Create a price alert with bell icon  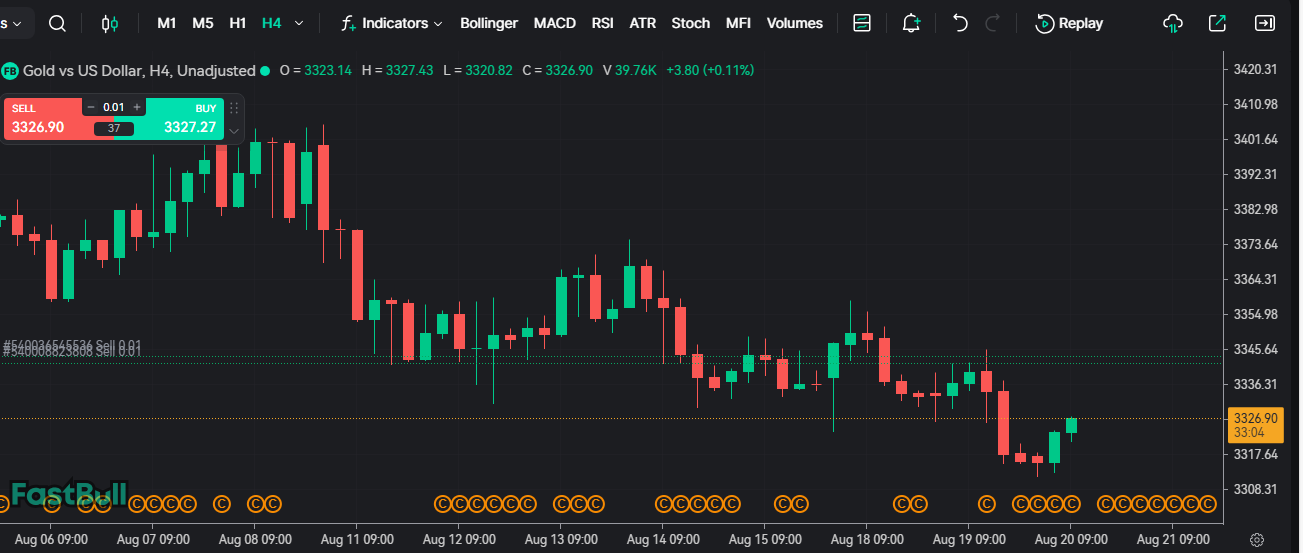coord(911,23)
